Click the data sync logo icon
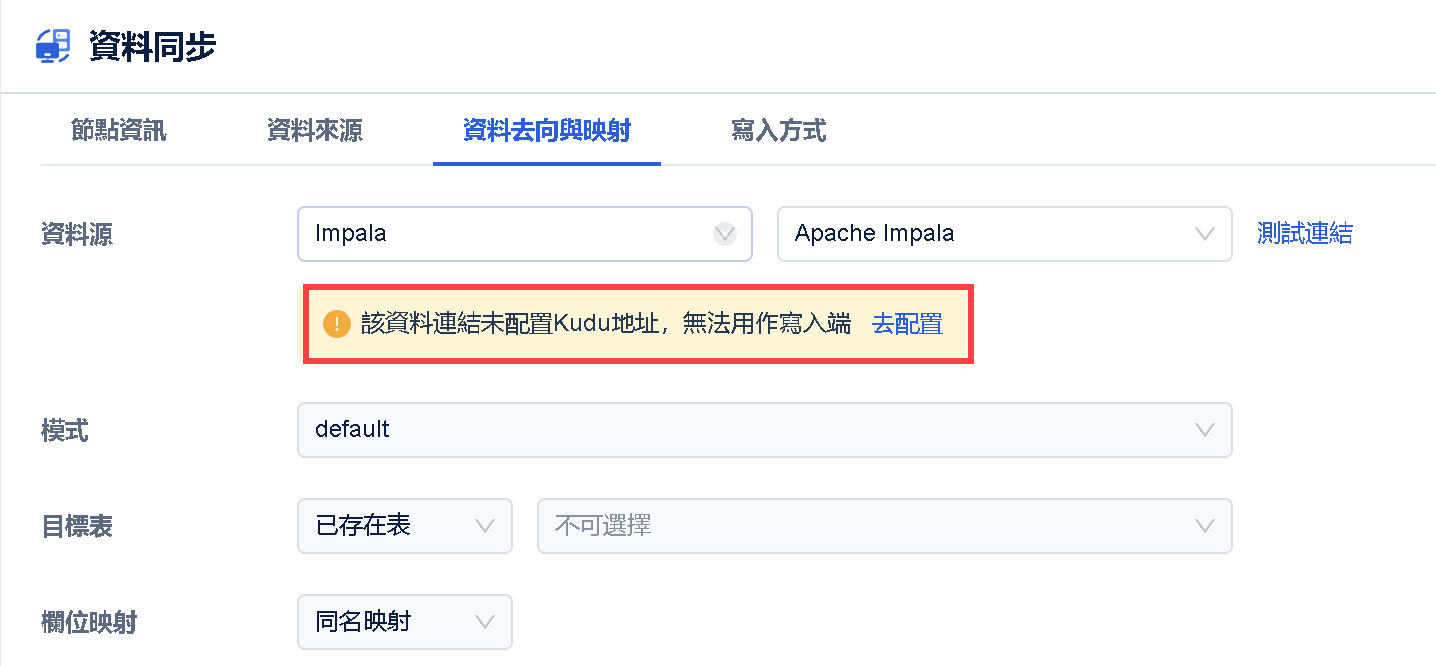1436x666 pixels. (53, 46)
